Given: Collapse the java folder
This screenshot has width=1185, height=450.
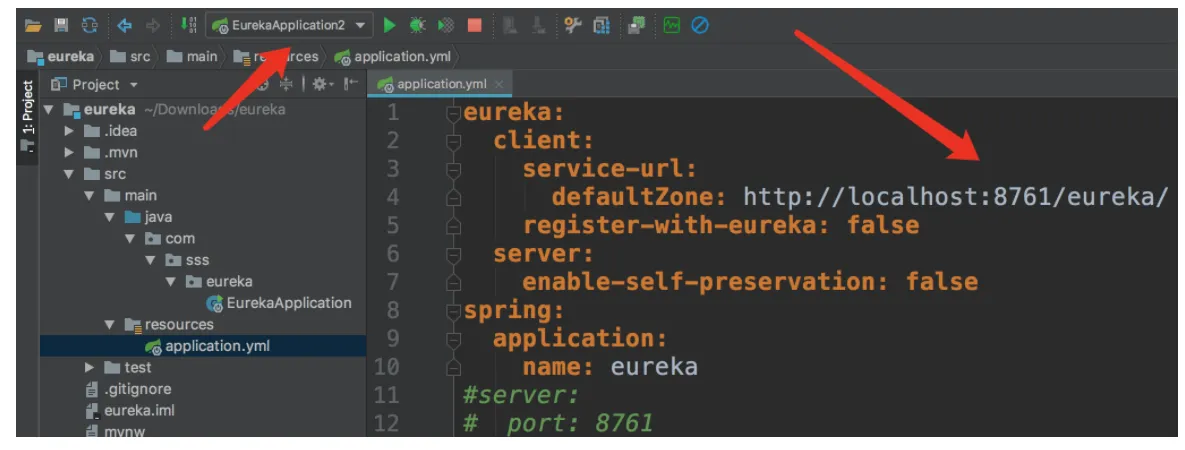Looking at the screenshot, I should tap(110, 217).
